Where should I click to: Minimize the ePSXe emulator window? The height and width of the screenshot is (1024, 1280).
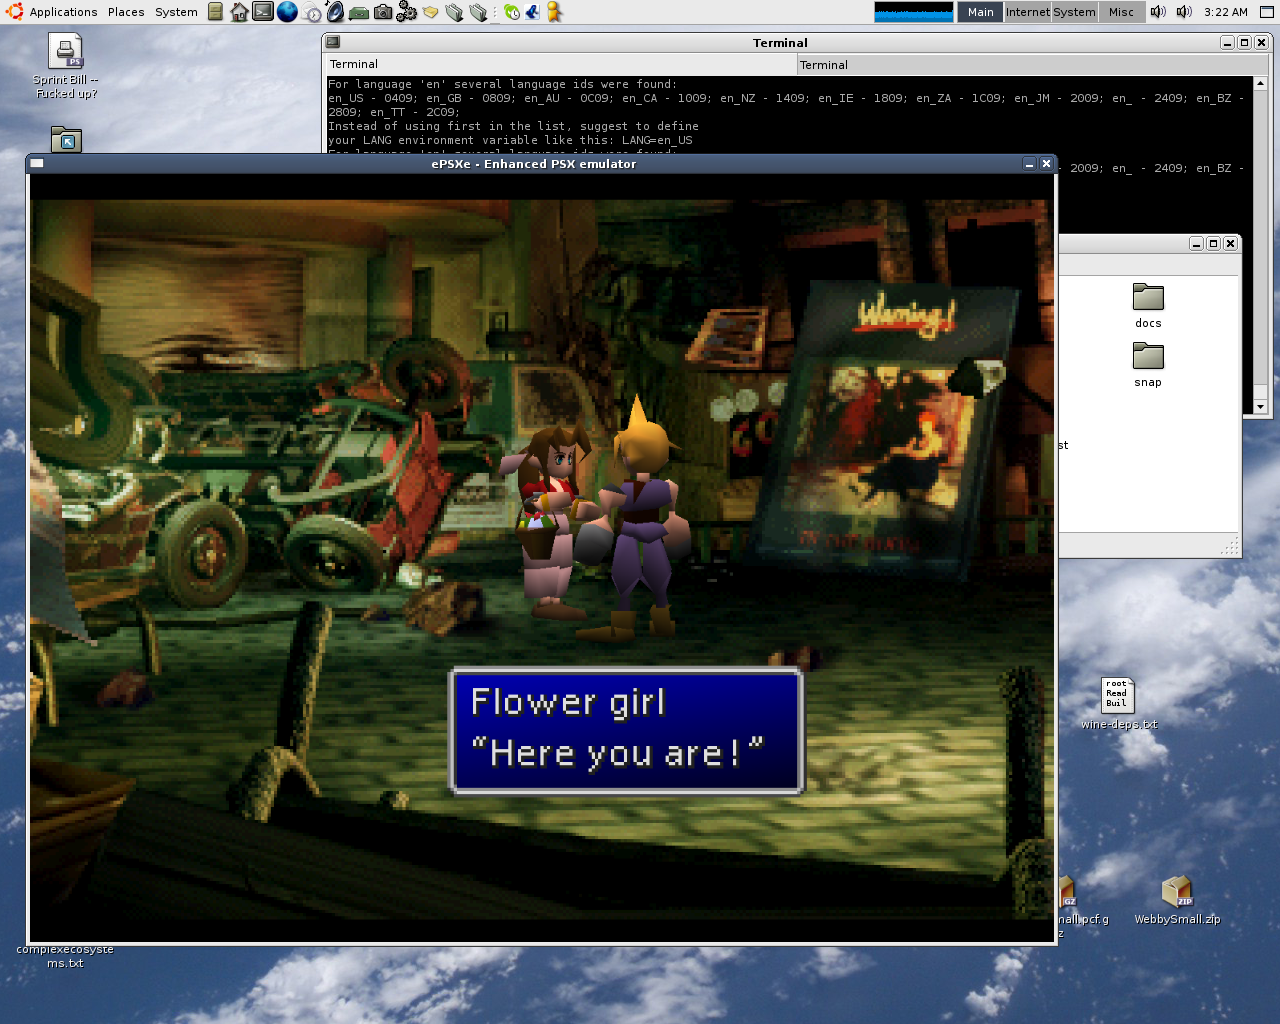pyautogui.click(x=1029, y=163)
